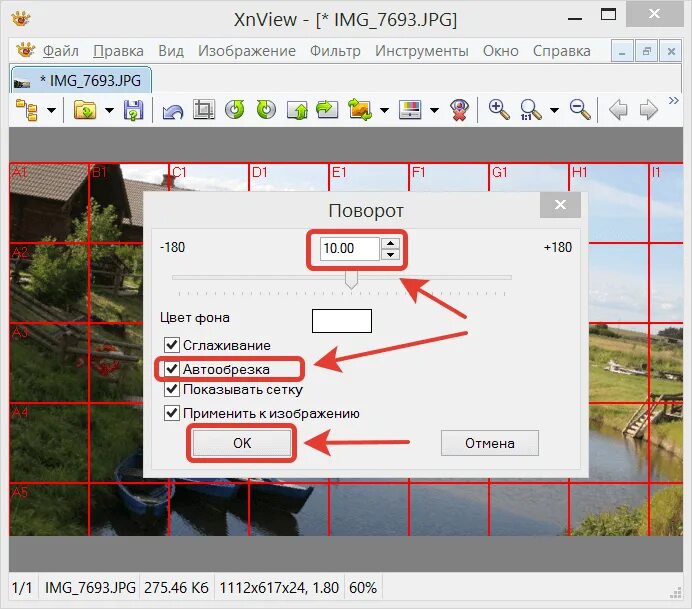Click the red-eye correction icon
Viewport: 692px width, 609px height.
tap(459, 110)
